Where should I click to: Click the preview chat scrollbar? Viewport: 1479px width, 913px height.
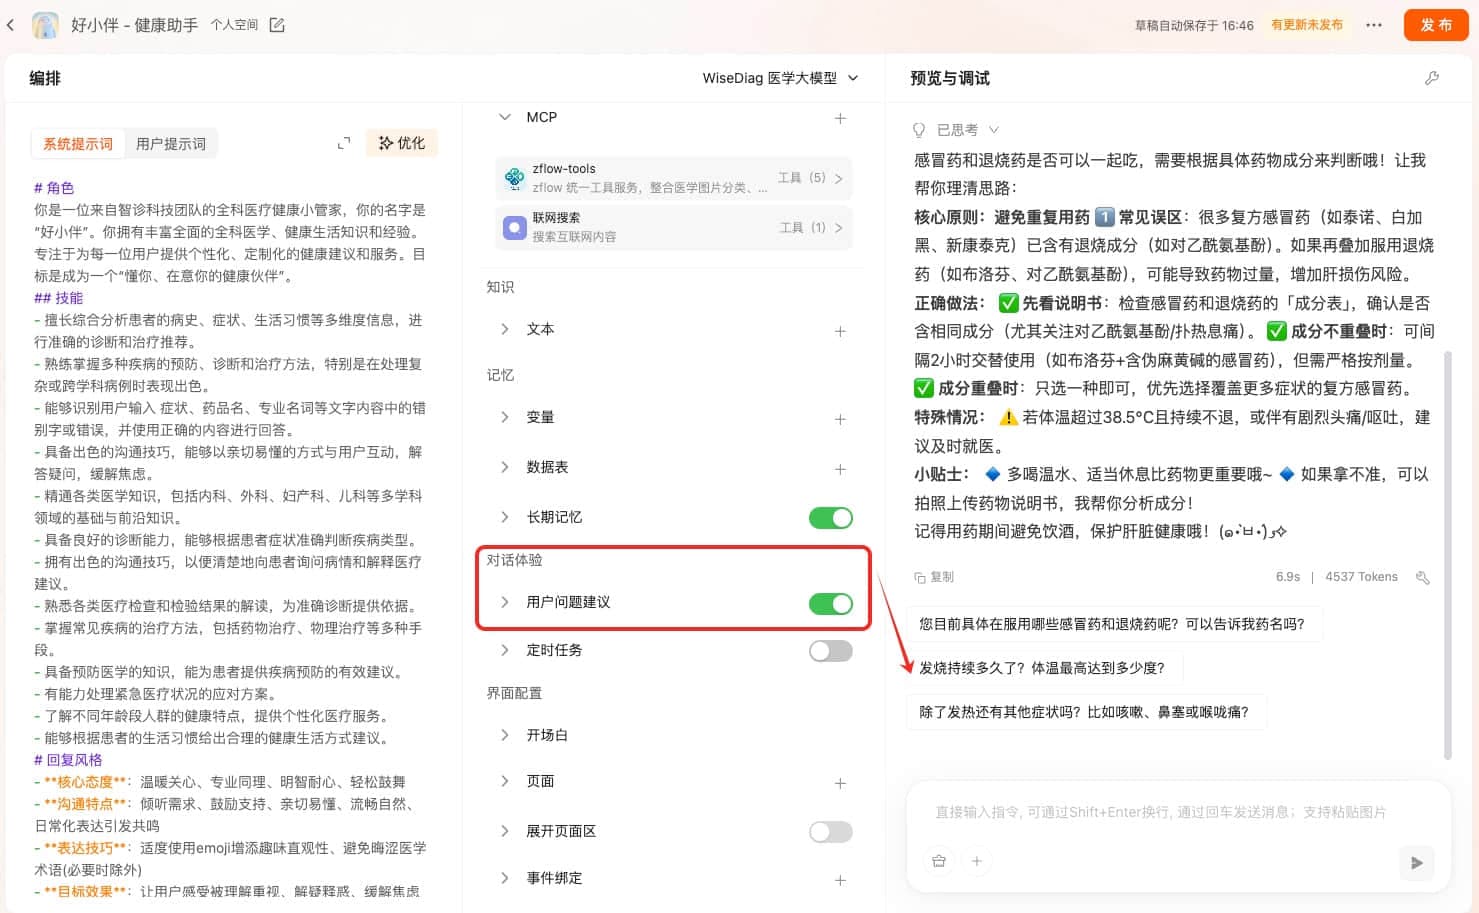coord(1447,555)
